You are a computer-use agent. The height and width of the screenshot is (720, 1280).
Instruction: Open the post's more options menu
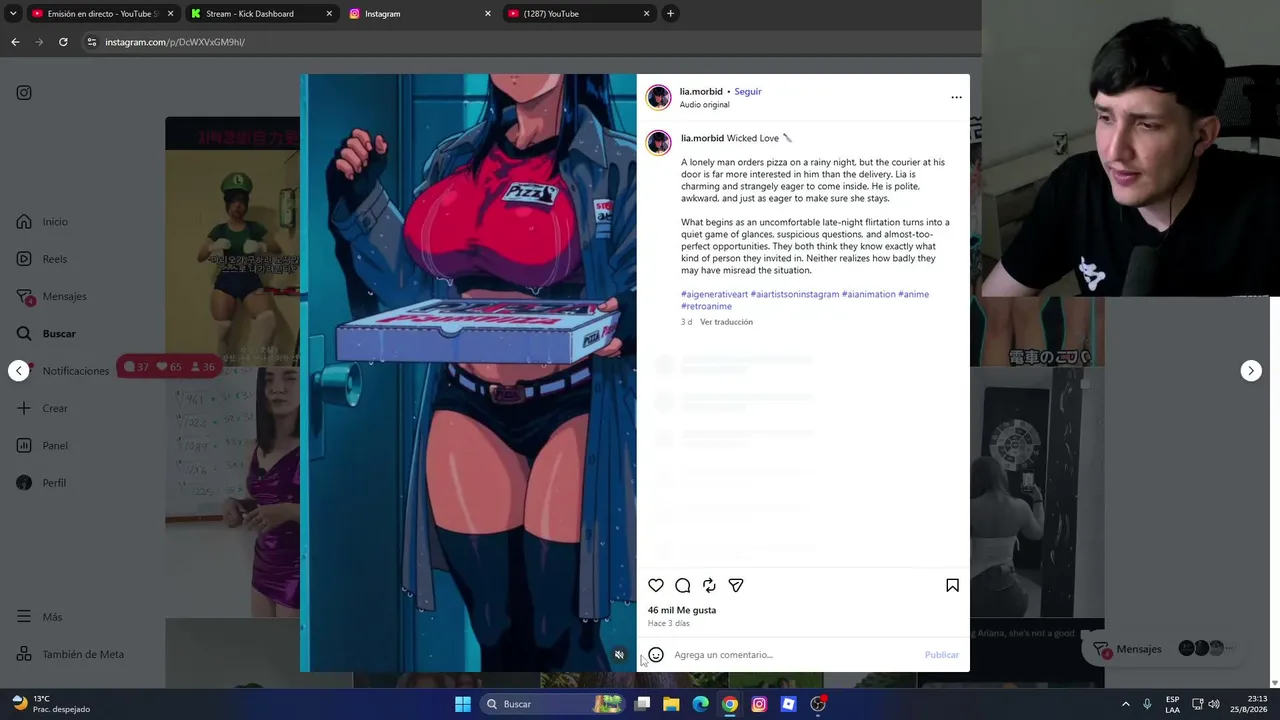[956, 97]
